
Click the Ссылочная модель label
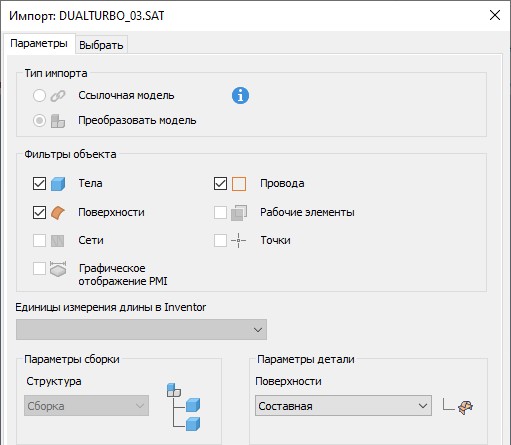point(126,96)
